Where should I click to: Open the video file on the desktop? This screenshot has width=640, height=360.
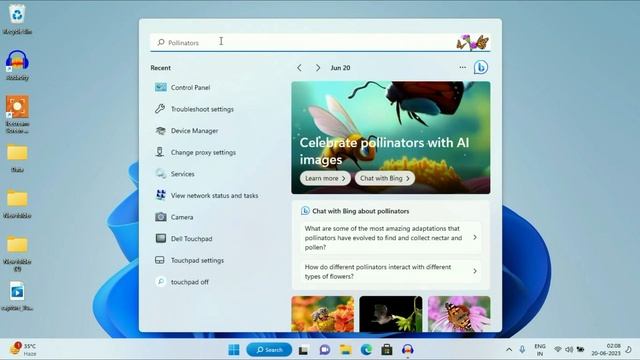pyautogui.click(x=17, y=296)
